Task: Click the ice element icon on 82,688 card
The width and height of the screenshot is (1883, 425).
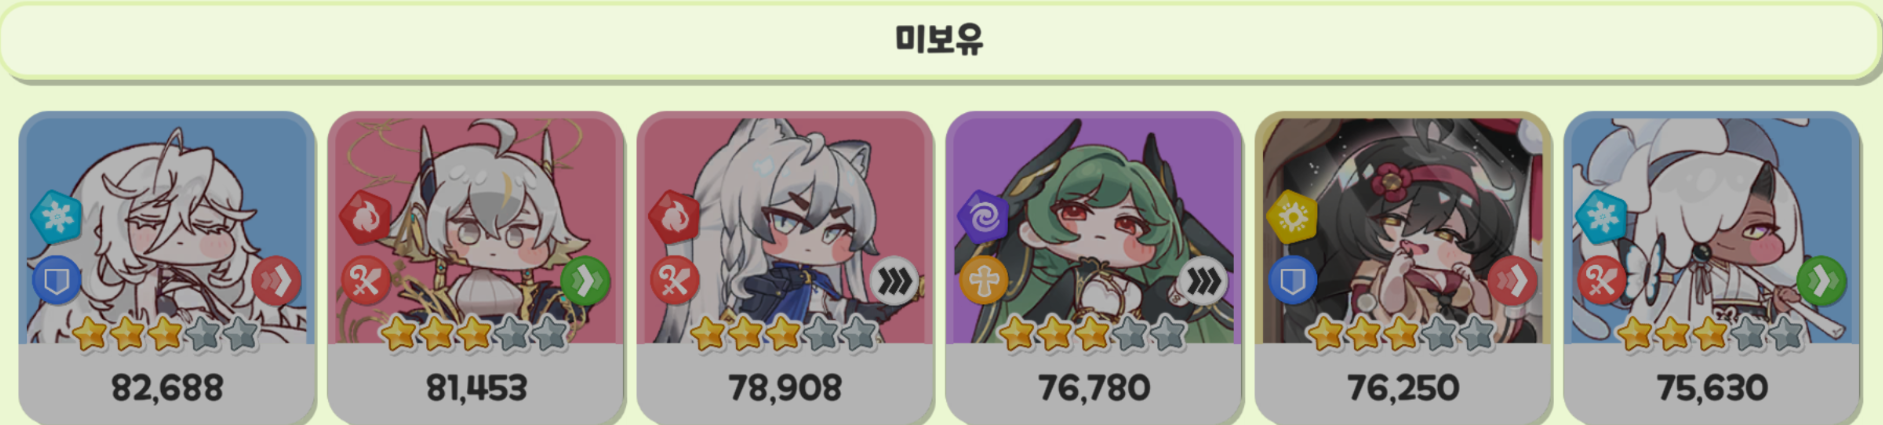Action: click(x=56, y=216)
